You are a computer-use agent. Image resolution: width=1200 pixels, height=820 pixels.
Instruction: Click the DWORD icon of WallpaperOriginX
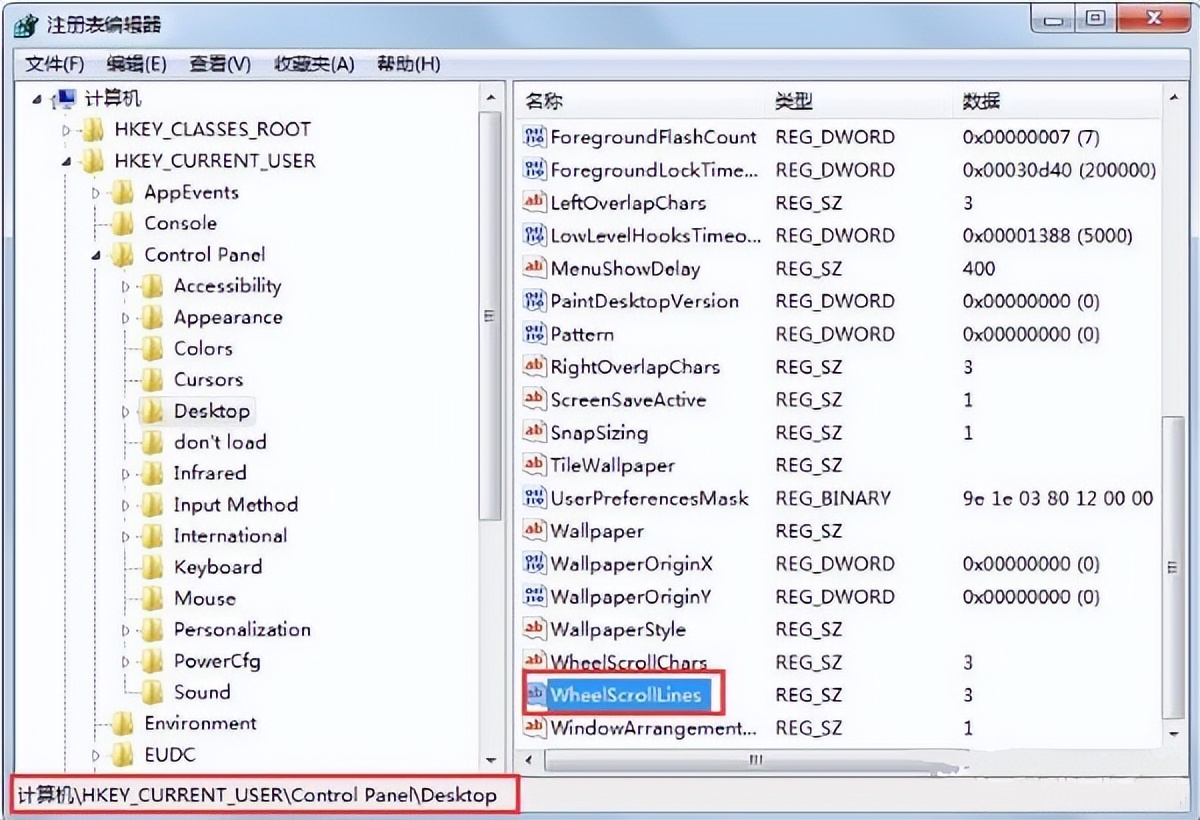(535, 564)
